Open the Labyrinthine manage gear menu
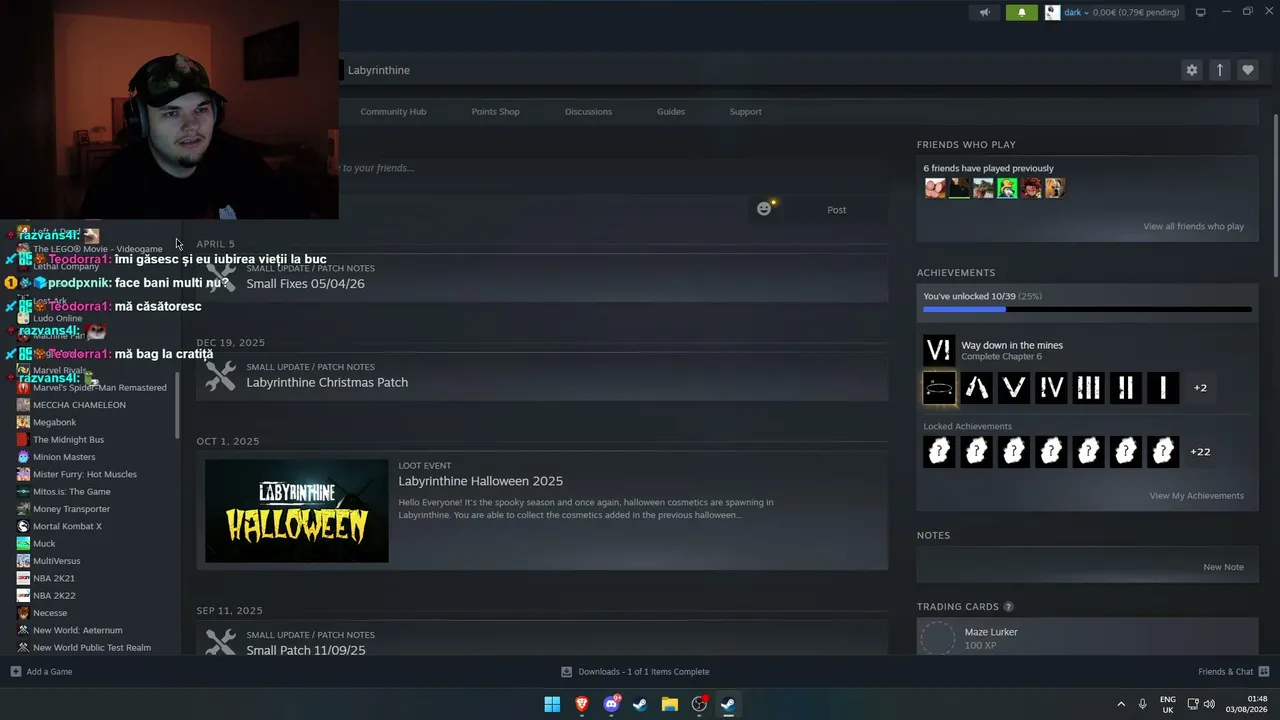This screenshot has width=1280, height=720. pos(1191,70)
